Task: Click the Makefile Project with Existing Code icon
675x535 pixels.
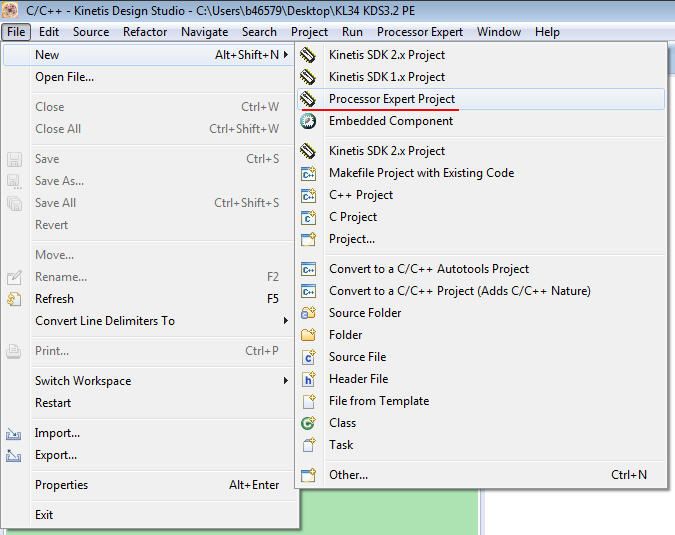Action: tap(308, 173)
